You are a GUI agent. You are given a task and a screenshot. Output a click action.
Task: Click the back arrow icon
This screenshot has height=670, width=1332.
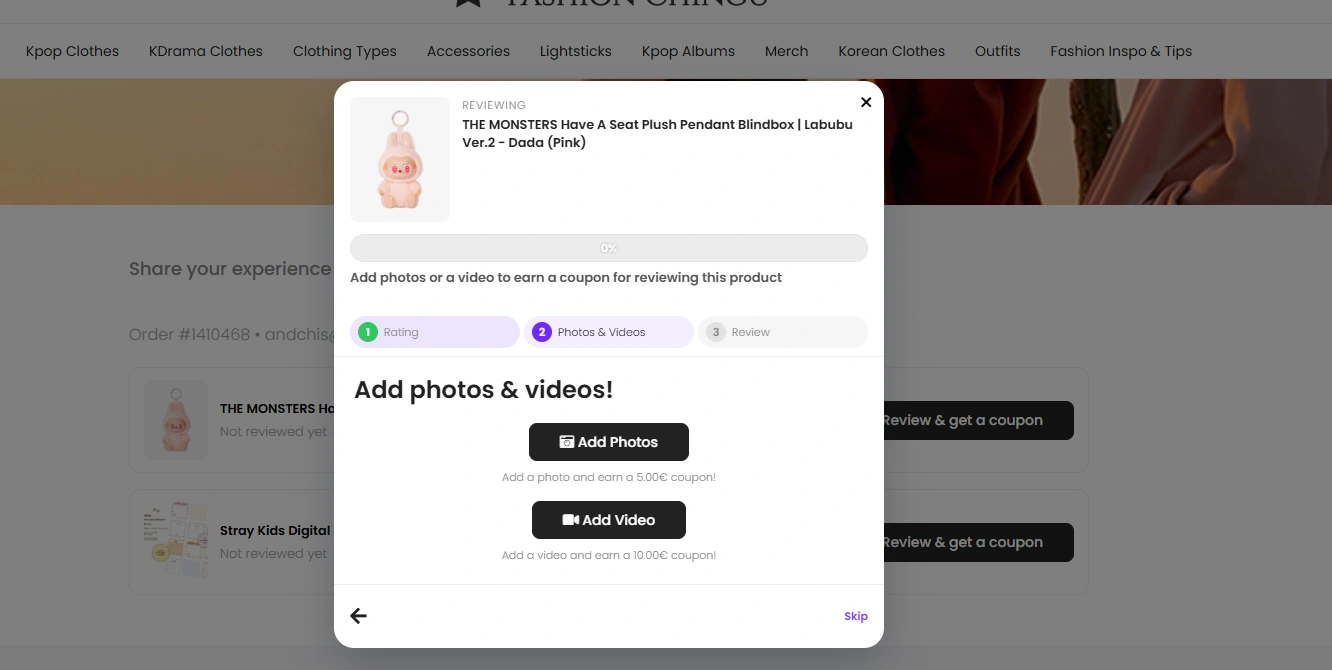pos(359,616)
